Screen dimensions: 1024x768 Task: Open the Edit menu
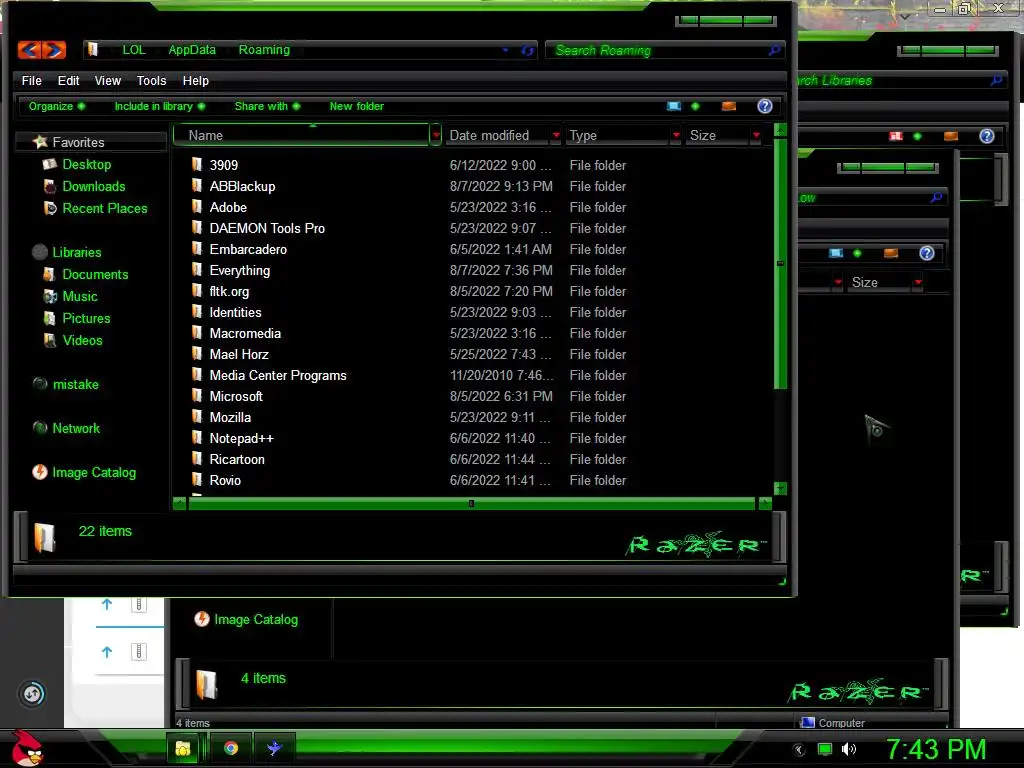(69, 81)
